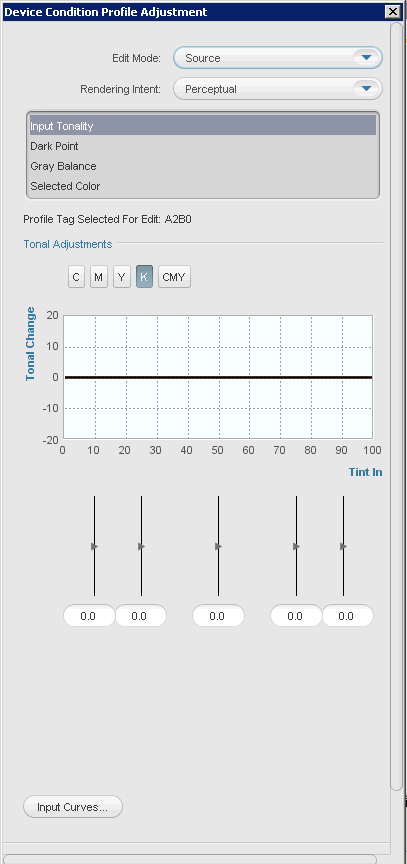
Task: Toggle the K channel button
Action: tap(144, 277)
